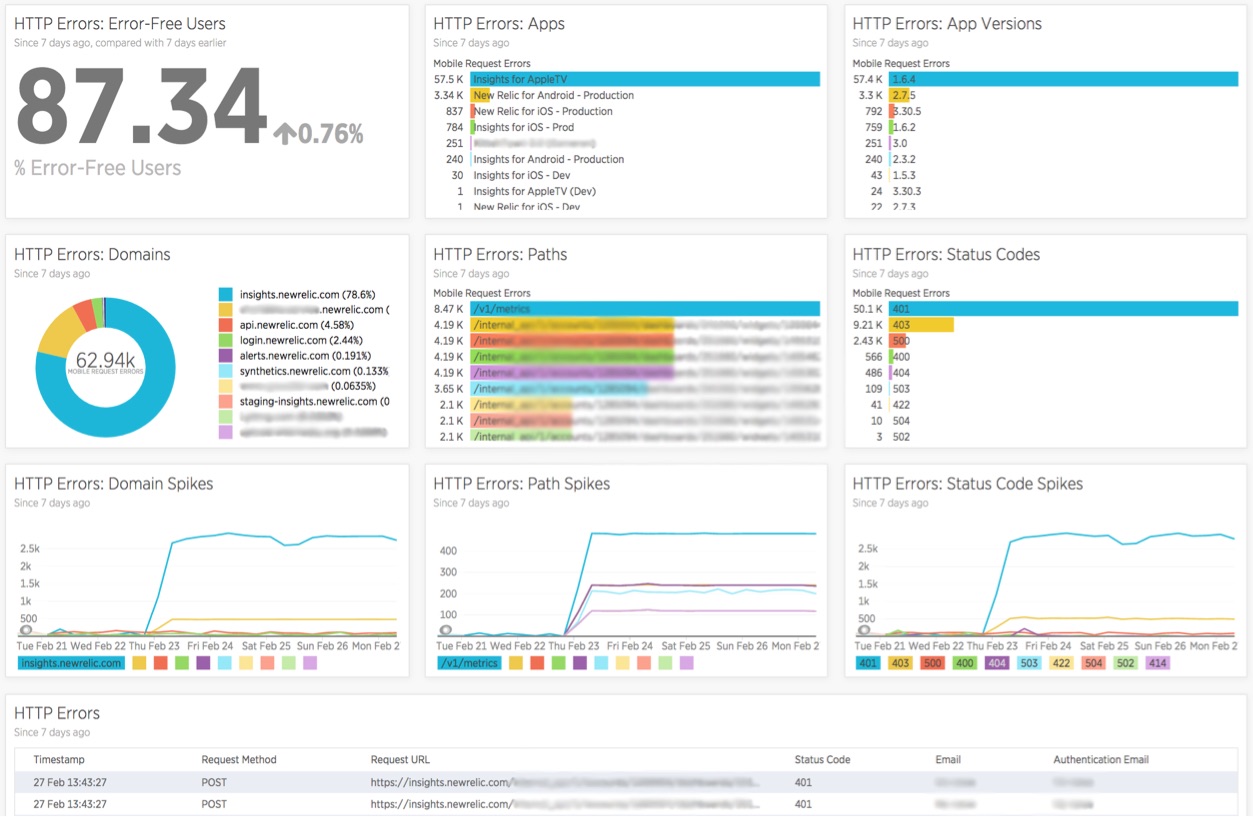Viewport: 1253px width, 822px height.
Task: Select the Insights for AppleTV bar in Apps
Action: coord(644,79)
